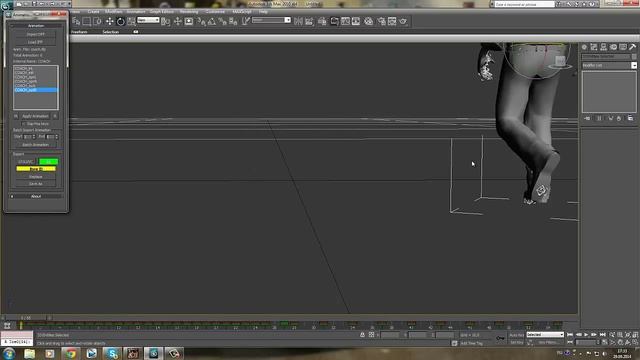Image resolution: width=640 pixels, height=360 pixels.
Task: Click the Select and Manipulate icon
Action: 178,21
